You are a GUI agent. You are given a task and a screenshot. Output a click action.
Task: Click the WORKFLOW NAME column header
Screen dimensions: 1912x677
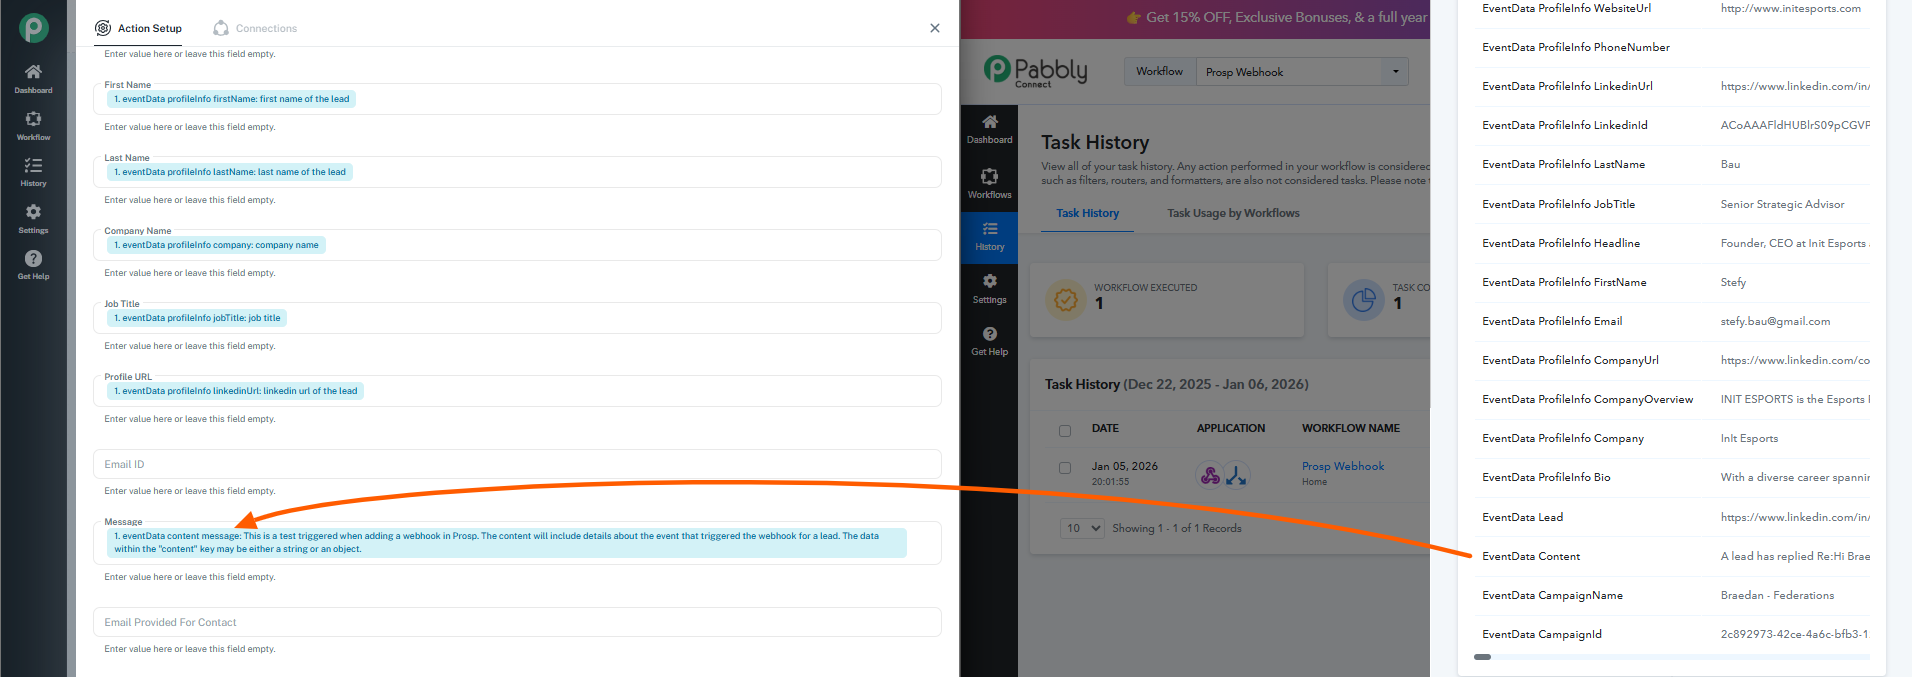(x=1351, y=428)
